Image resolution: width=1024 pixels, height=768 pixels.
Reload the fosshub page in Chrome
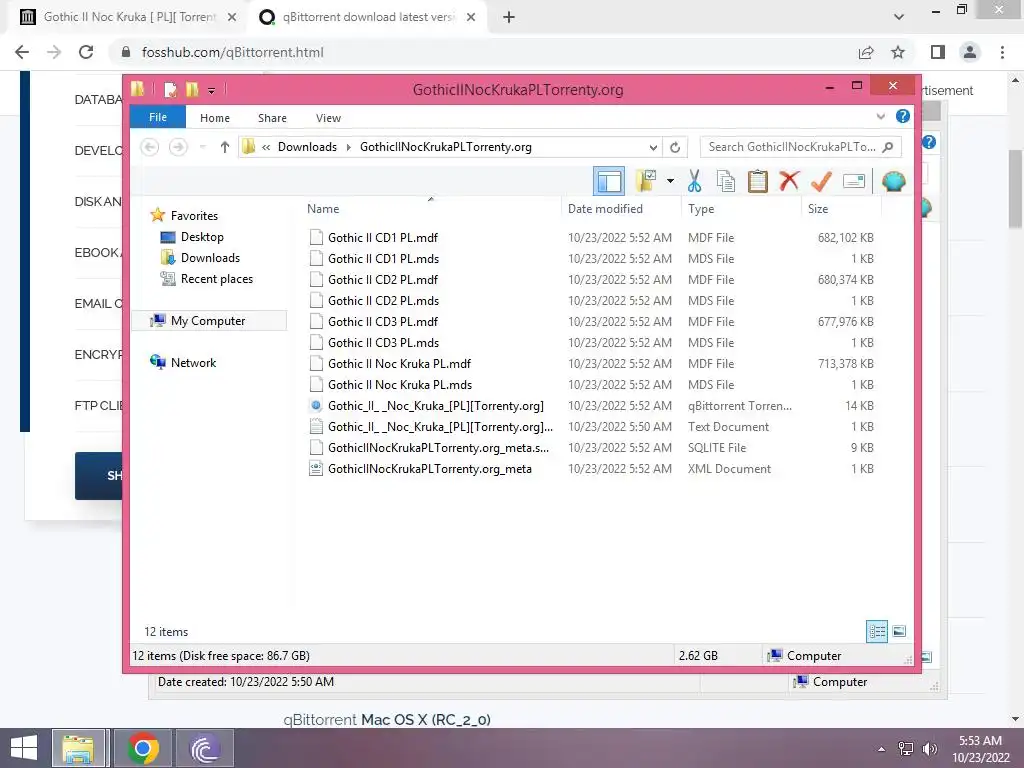tap(86, 52)
